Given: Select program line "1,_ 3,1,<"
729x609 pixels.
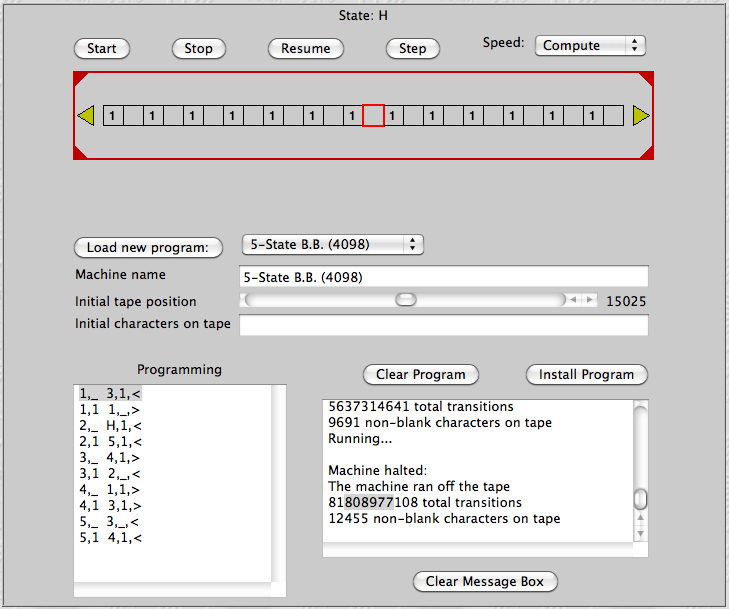Looking at the screenshot, I should 110,394.
